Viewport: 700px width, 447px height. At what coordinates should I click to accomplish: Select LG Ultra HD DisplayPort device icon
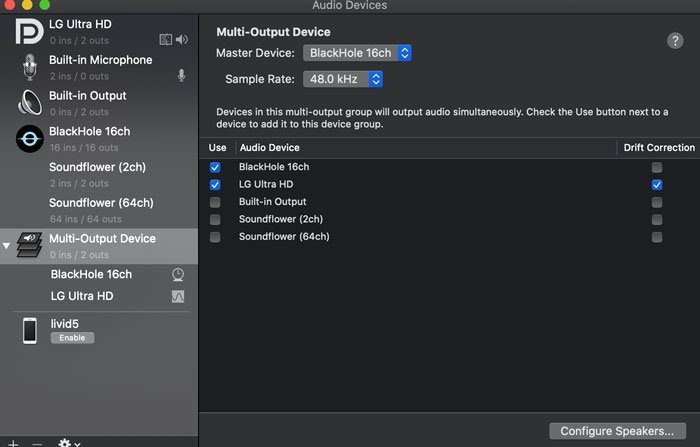click(x=29, y=31)
